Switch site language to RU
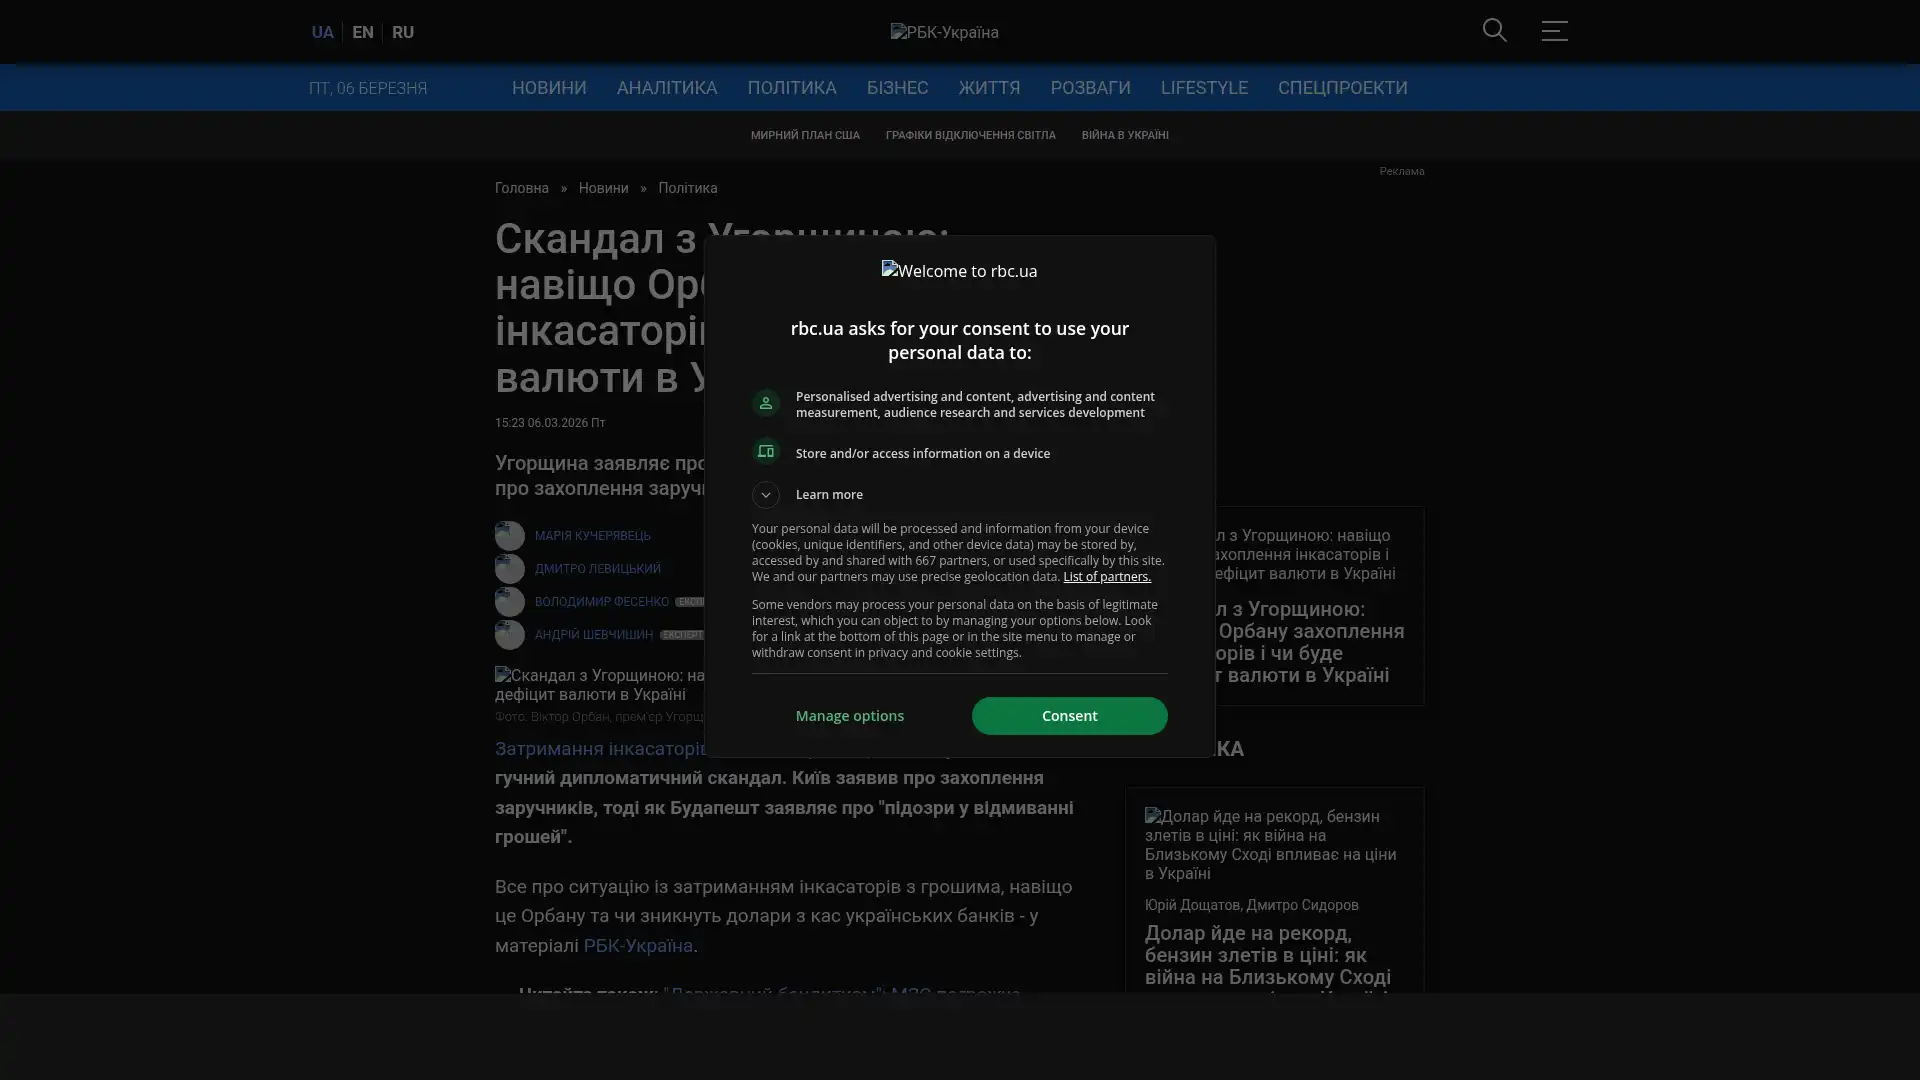1920x1080 pixels. pyautogui.click(x=402, y=32)
